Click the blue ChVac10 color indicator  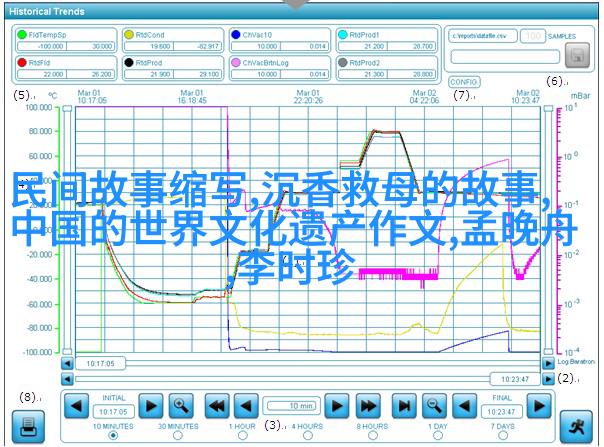[236, 35]
